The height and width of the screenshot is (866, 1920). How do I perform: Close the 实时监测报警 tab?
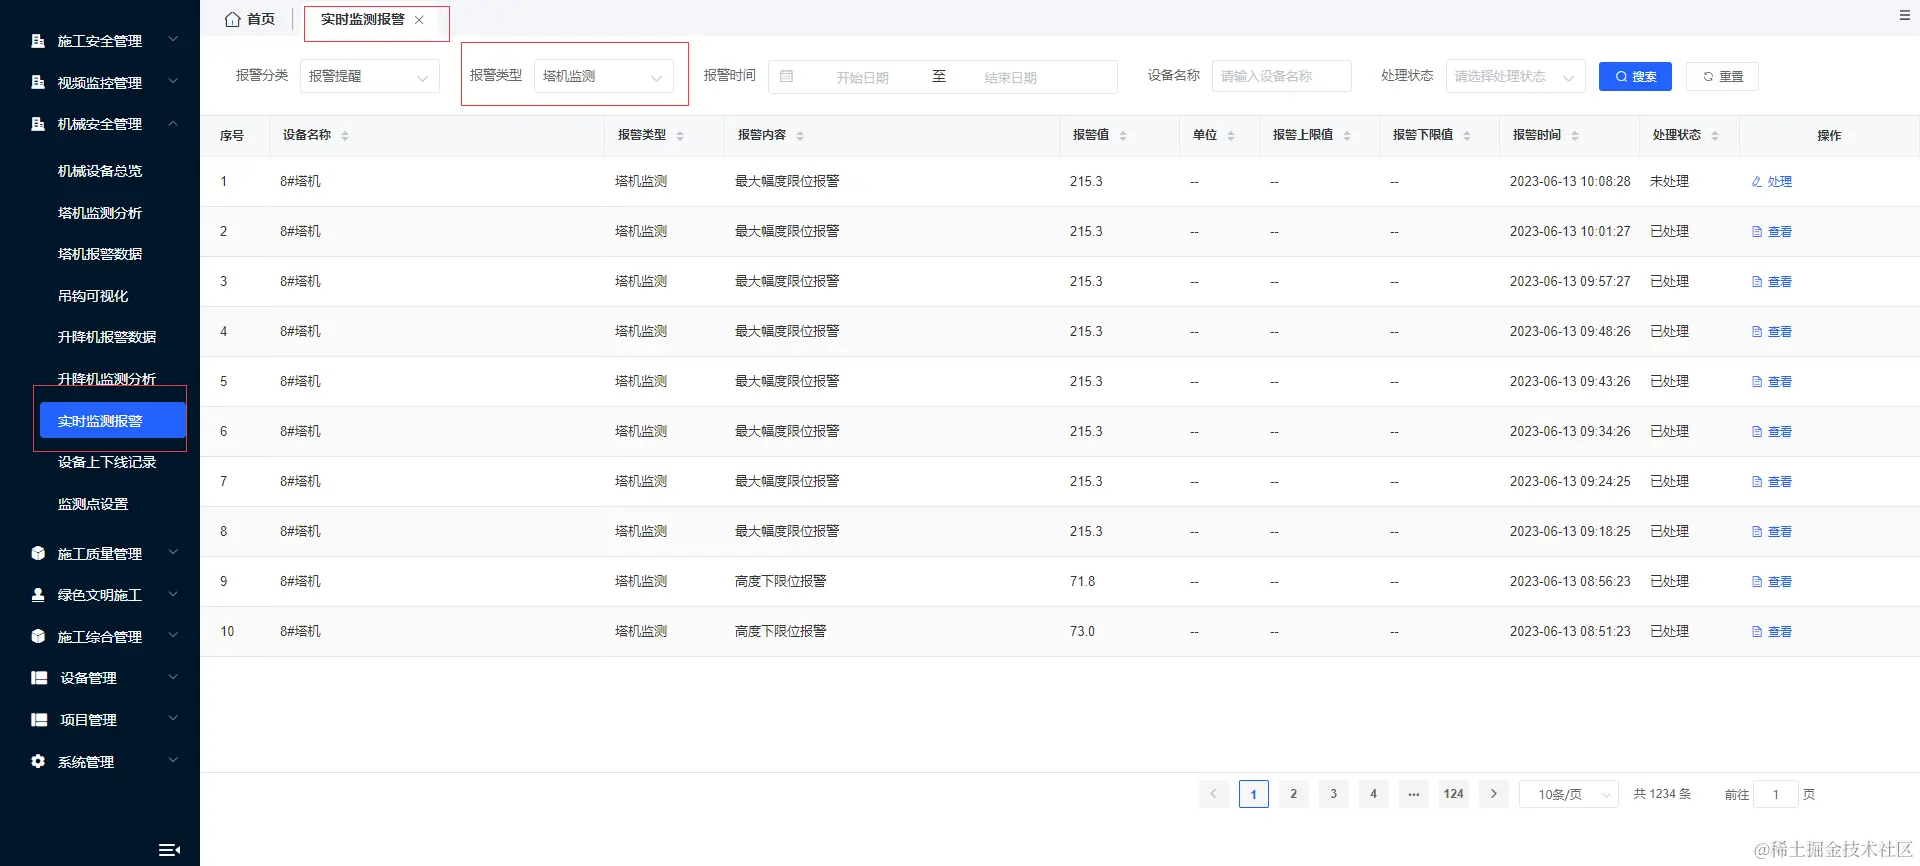click(x=419, y=20)
